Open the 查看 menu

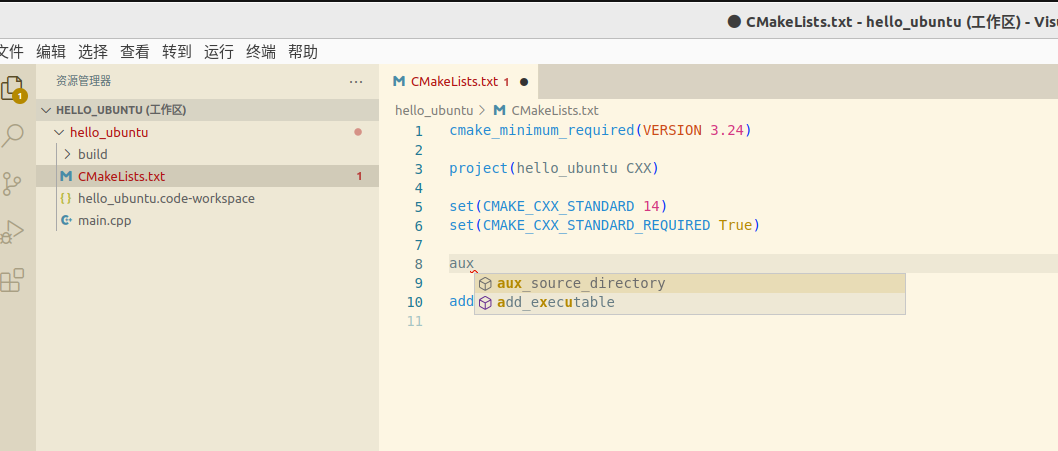coord(135,52)
